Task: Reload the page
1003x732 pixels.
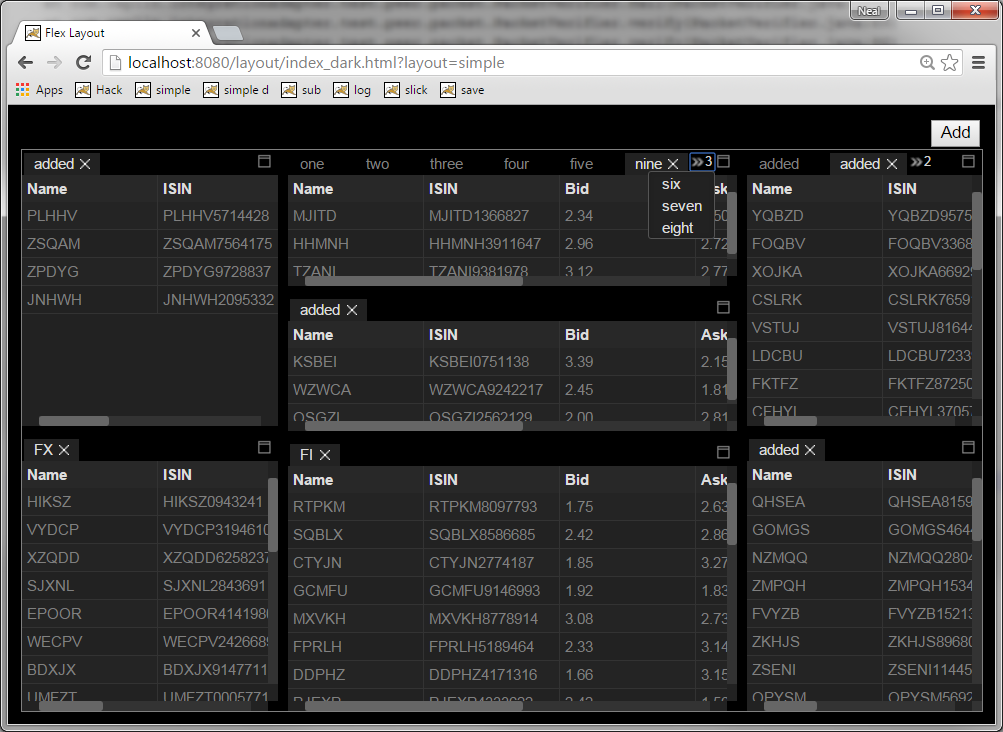Action: (x=83, y=63)
